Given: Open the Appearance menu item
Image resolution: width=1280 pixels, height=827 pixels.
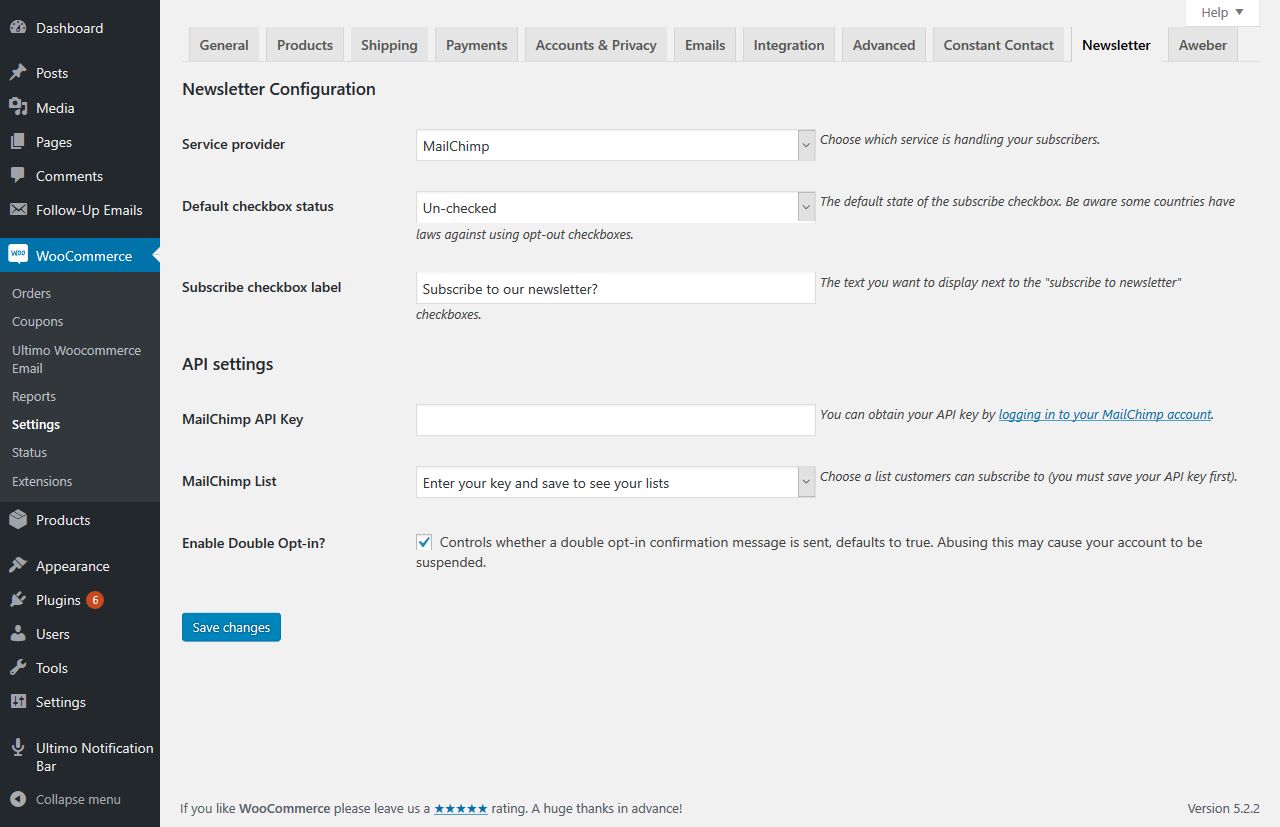Looking at the screenshot, I should [x=80, y=566].
